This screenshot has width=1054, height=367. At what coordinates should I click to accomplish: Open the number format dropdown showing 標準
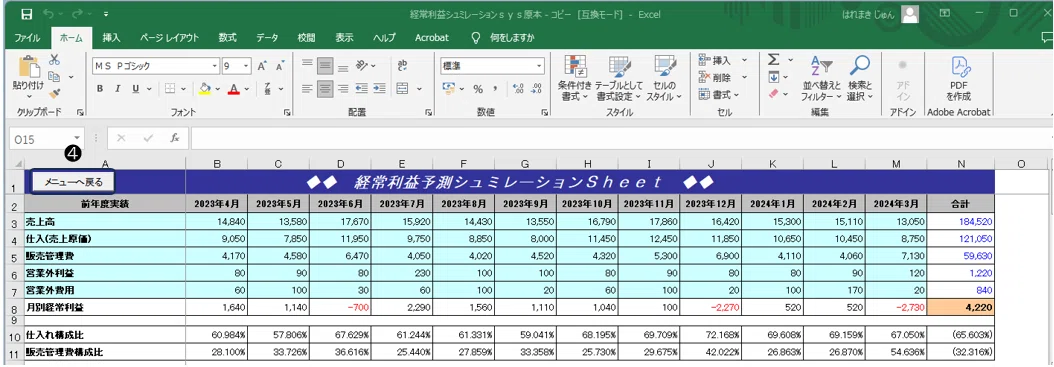(x=539, y=66)
